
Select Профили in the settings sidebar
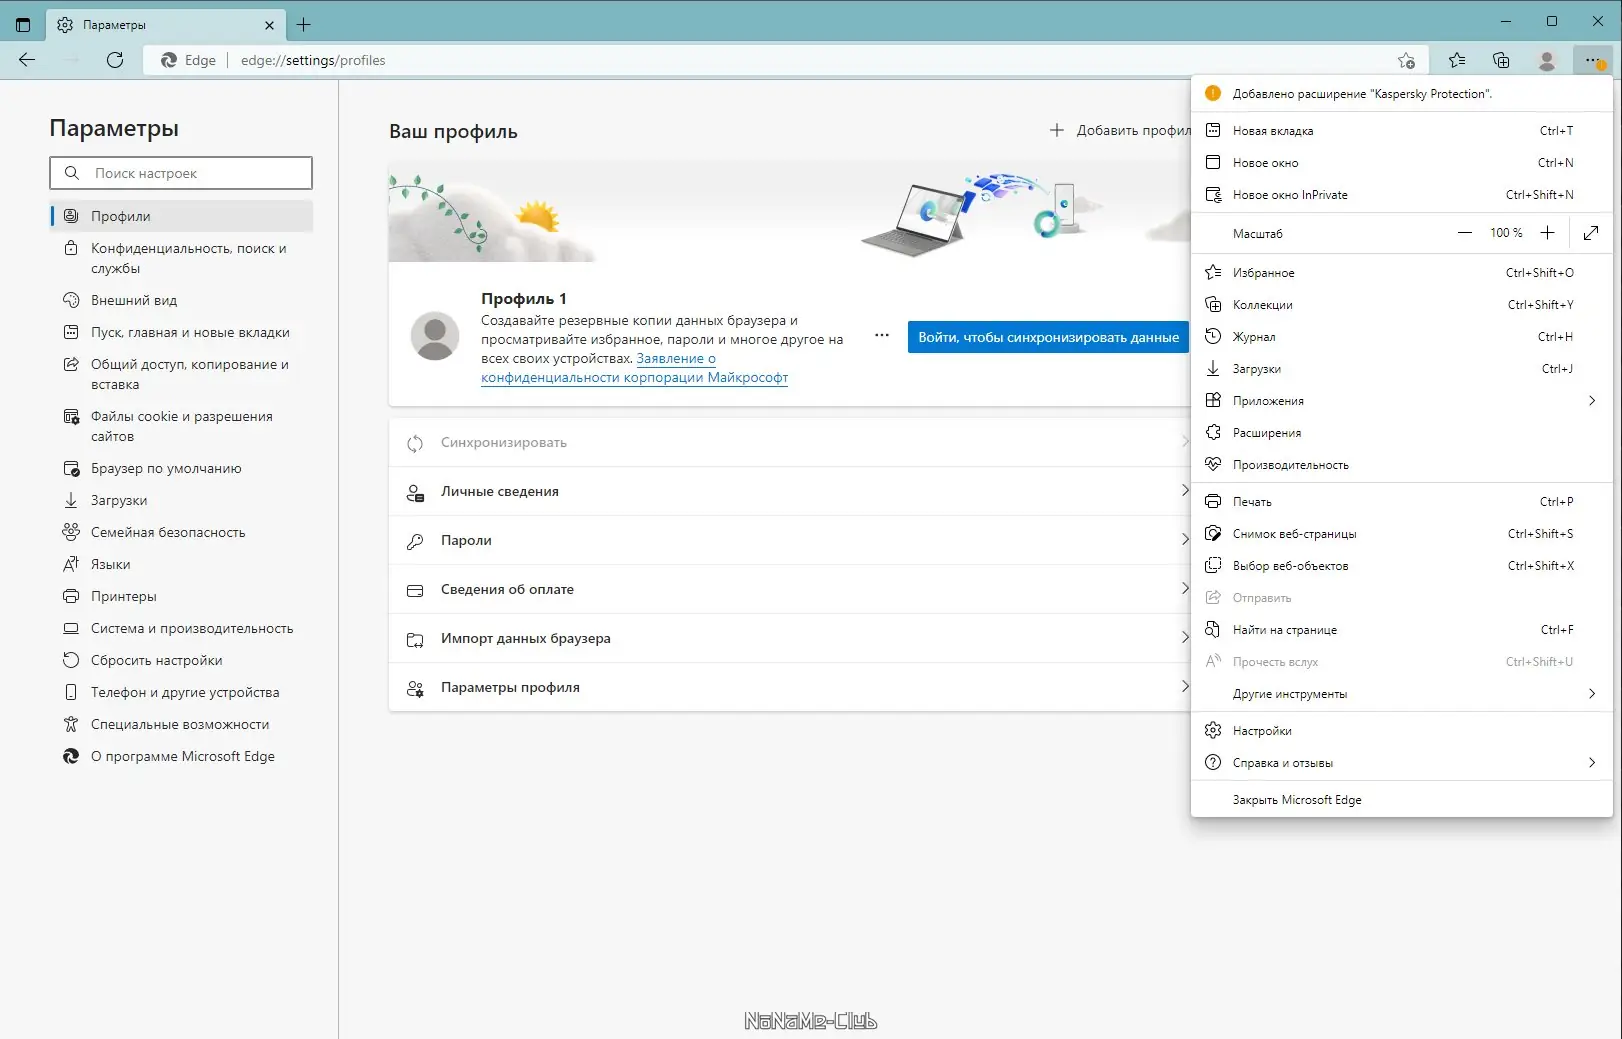[182, 216]
